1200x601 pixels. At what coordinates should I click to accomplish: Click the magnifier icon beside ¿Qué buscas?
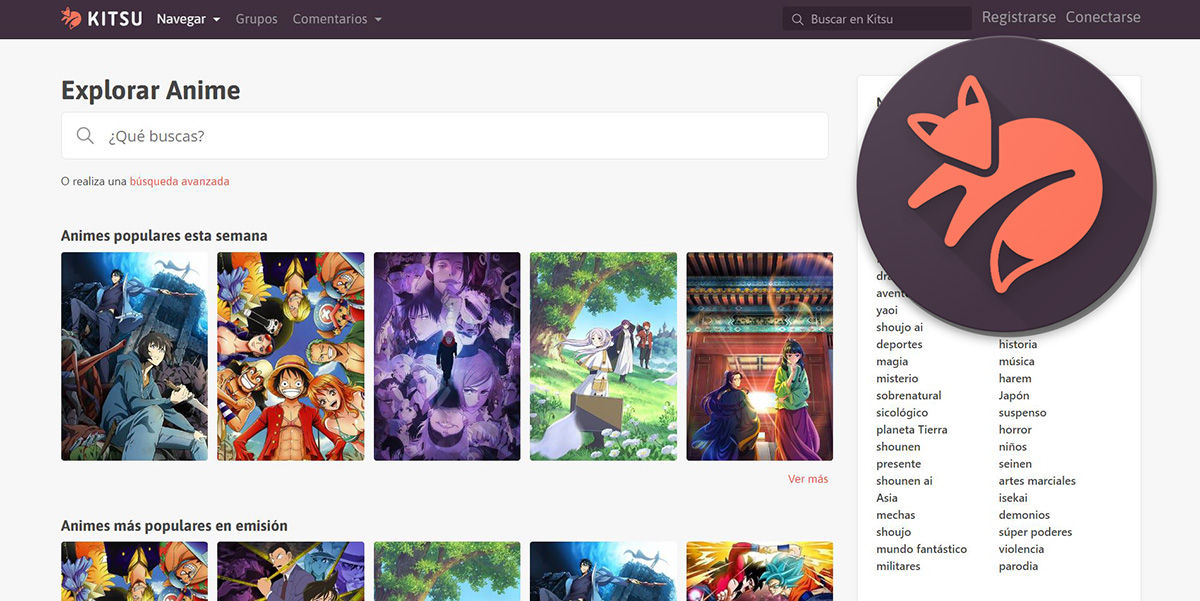85,136
